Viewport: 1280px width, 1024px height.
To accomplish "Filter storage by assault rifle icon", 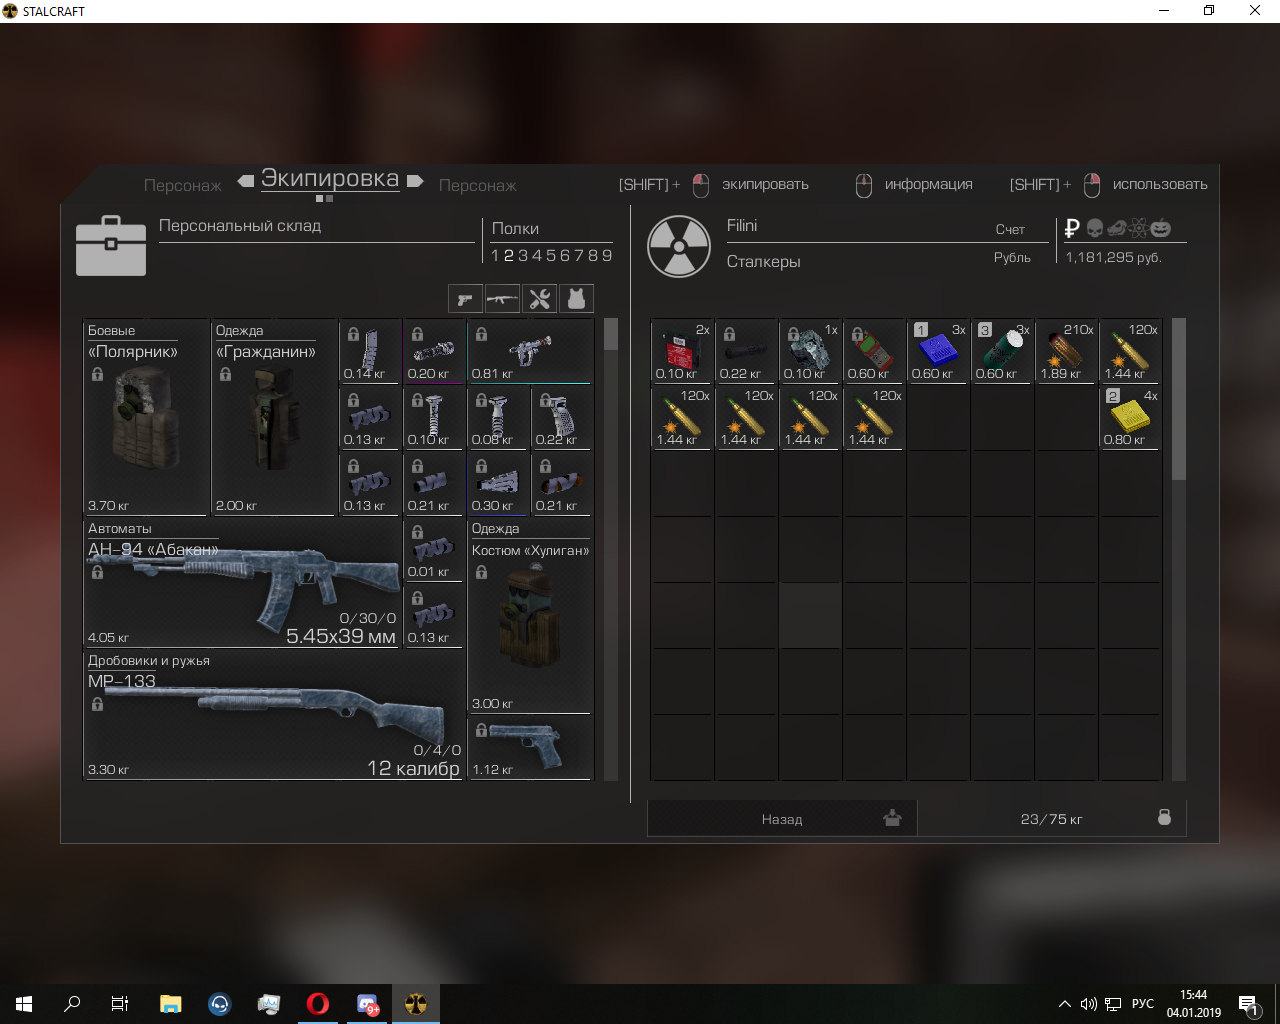I will click(x=502, y=298).
